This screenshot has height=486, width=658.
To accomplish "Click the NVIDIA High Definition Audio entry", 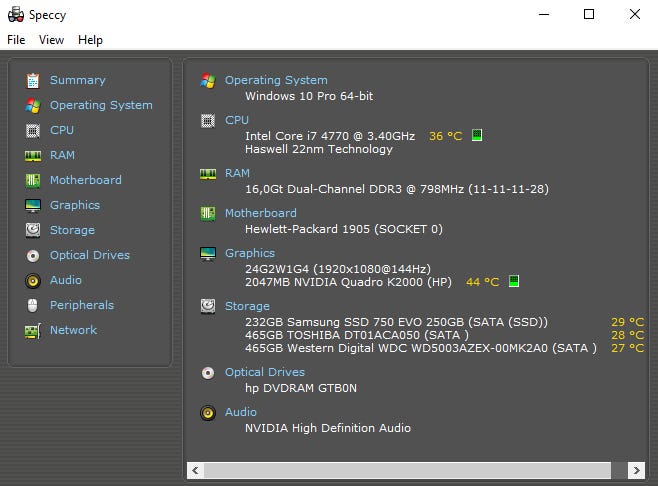I will (328, 428).
